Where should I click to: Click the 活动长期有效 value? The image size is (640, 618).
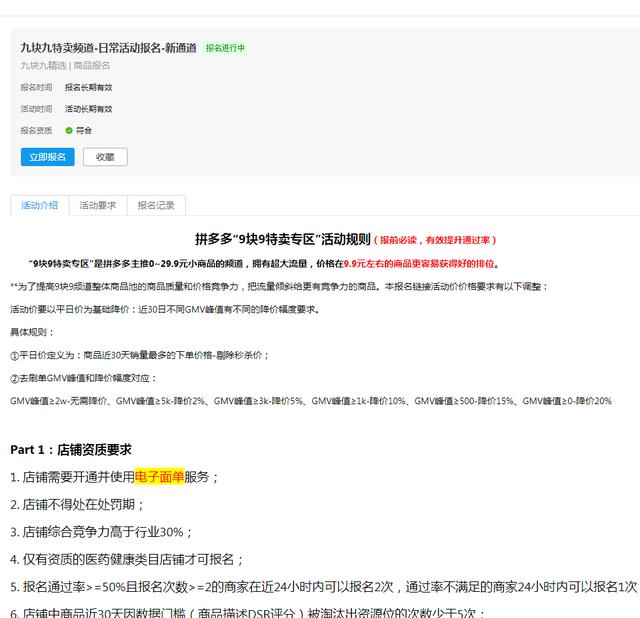[x=89, y=109]
